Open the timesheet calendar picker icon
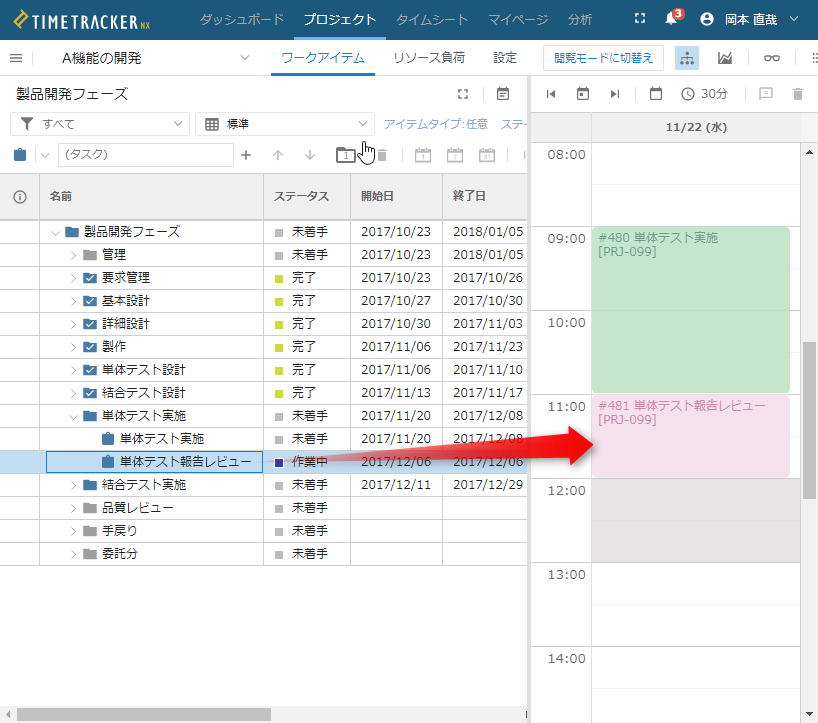 tap(656, 94)
